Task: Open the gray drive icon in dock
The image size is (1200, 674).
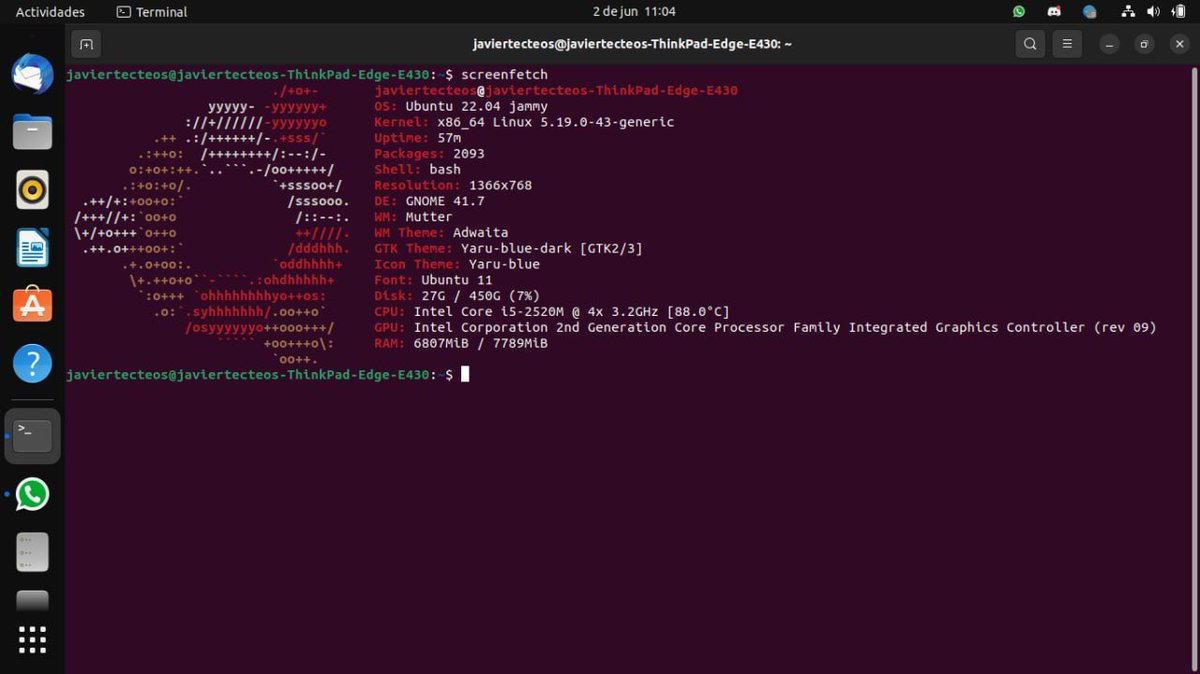Action: 32,552
